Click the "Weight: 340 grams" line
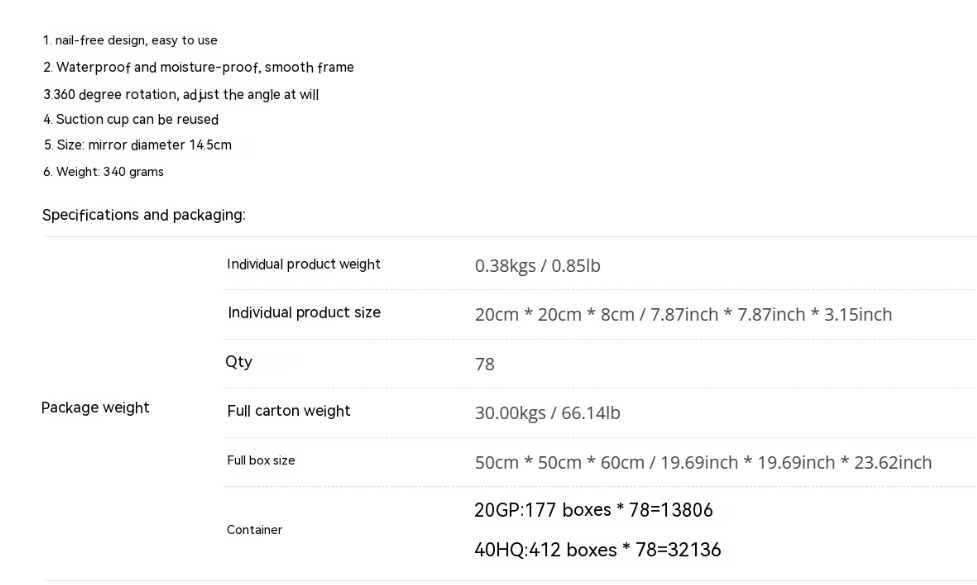 [103, 172]
